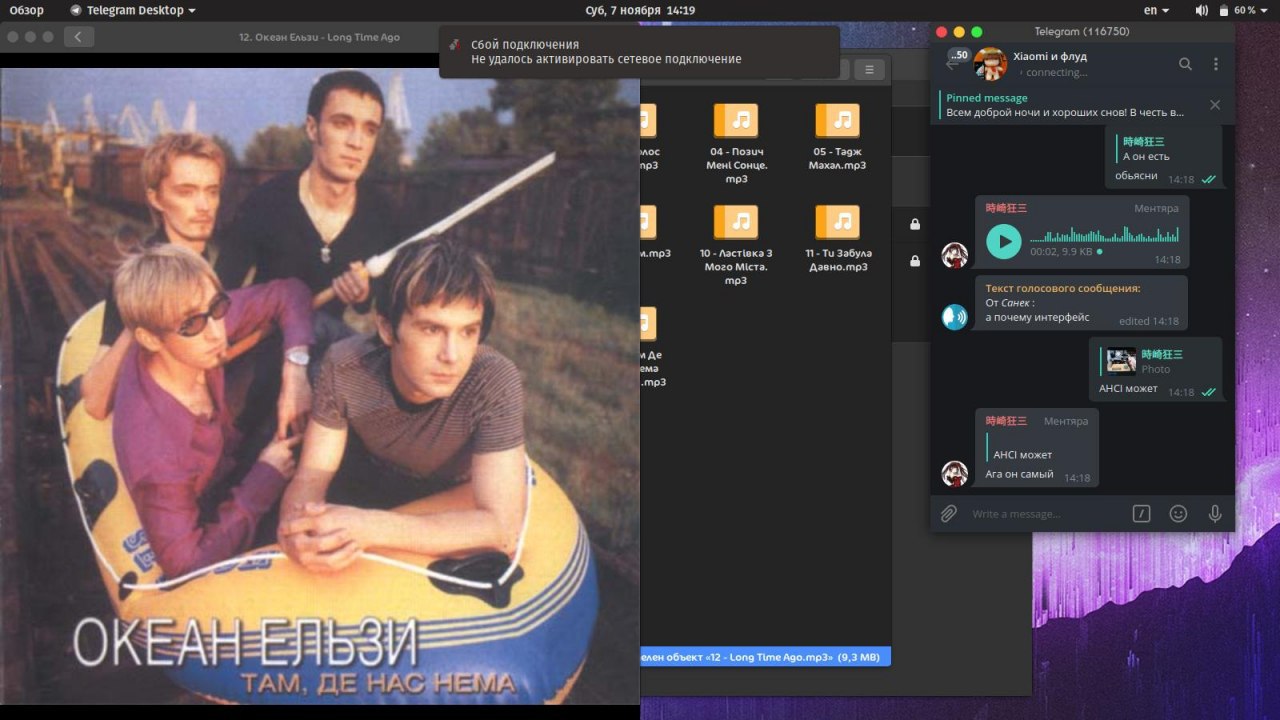The width and height of the screenshot is (1280, 720).
Task: Click the file manager selection status bar
Action: pos(765,657)
